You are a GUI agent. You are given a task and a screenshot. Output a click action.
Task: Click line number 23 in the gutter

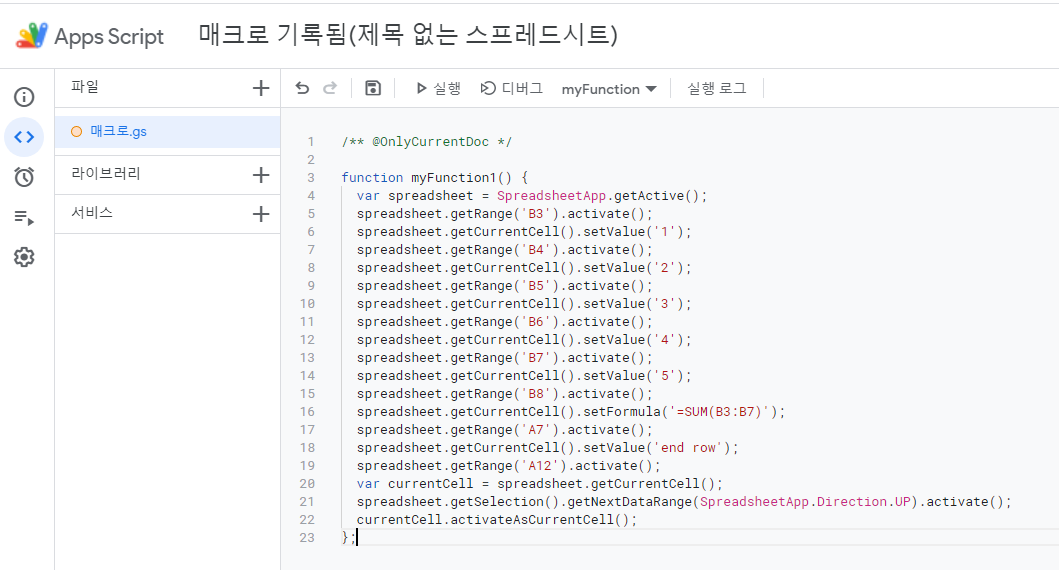[x=307, y=538]
